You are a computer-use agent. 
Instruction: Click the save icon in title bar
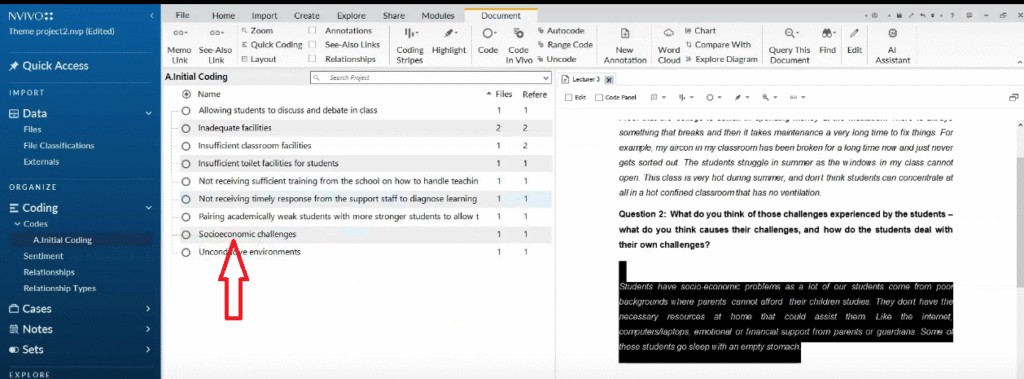[899, 15]
